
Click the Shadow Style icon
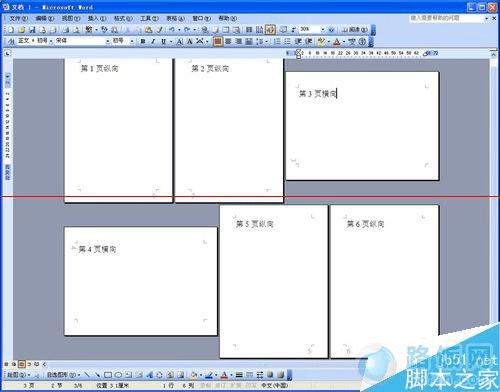pos(270,375)
